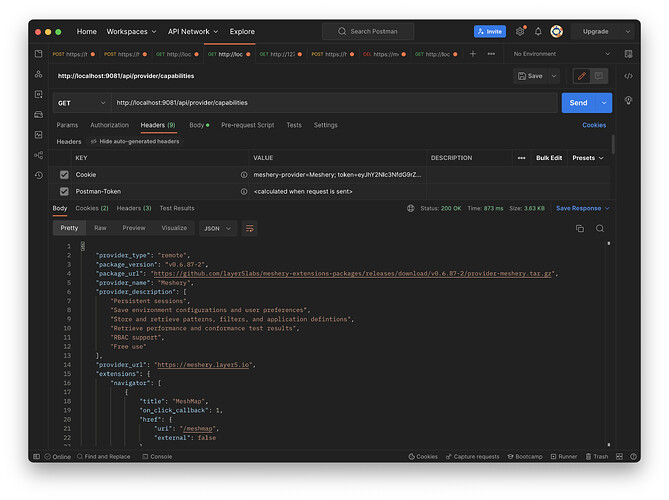
Task: View the response Headers (3) tab
Action: pyautogui.click(x=134, y=208)
